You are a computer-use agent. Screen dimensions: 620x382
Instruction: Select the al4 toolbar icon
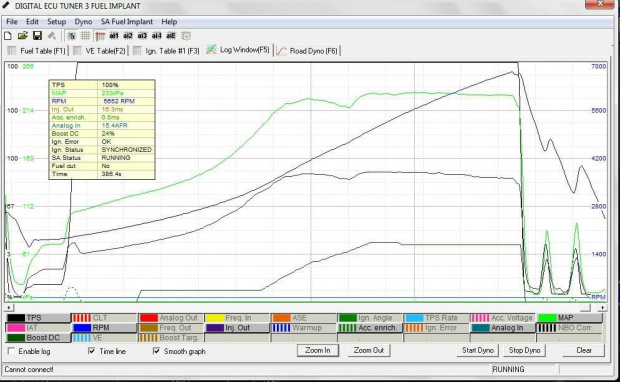tap(157, 36)
